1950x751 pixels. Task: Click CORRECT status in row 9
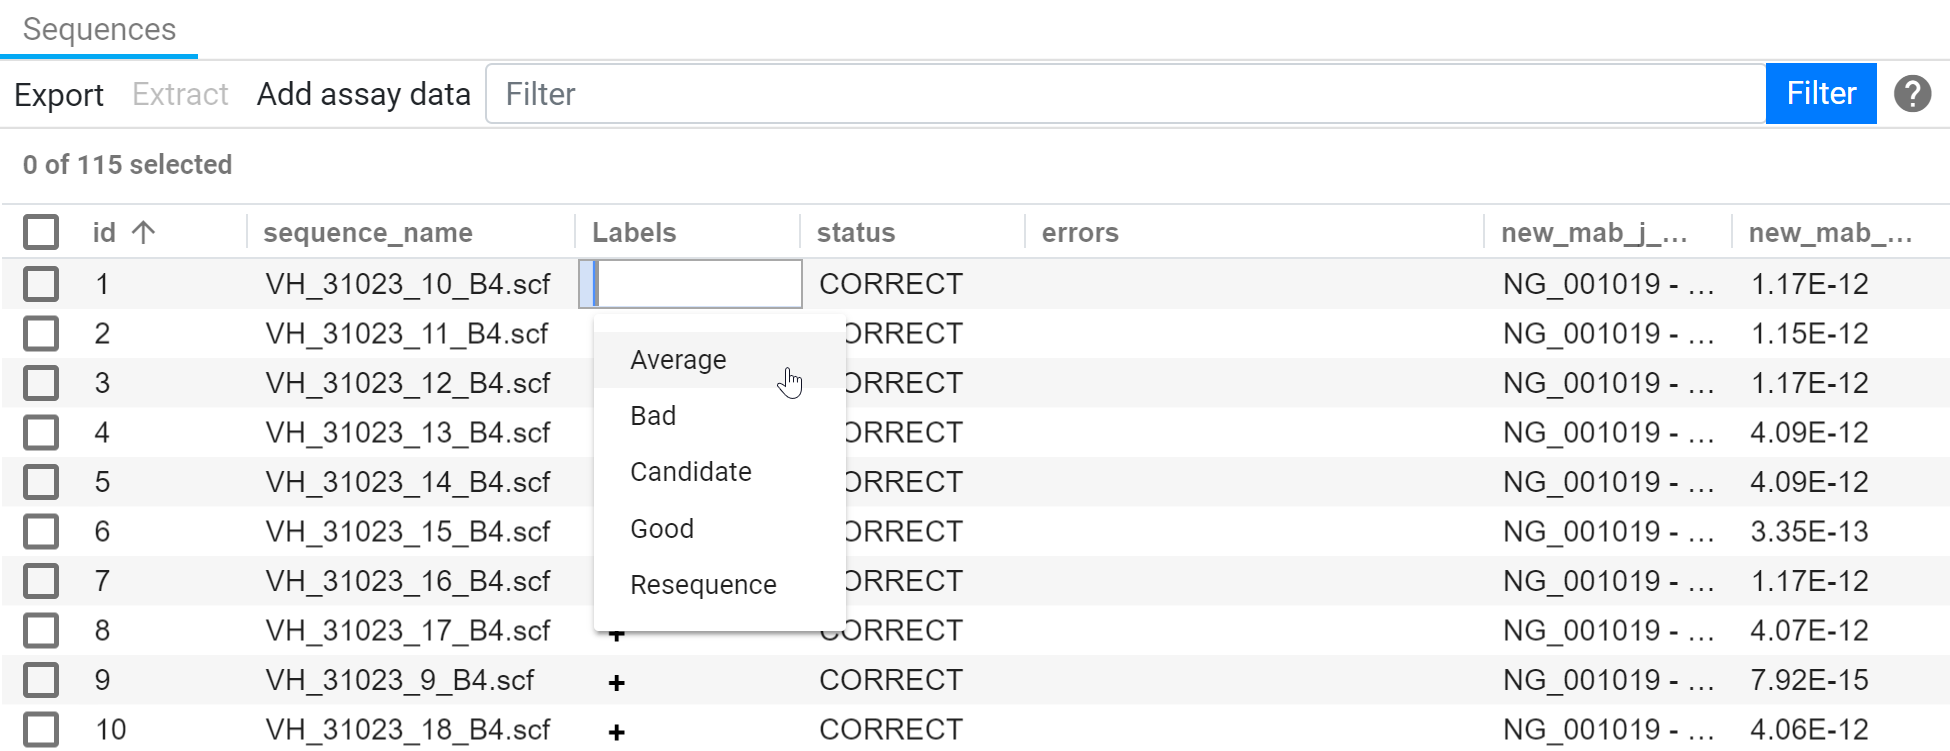pyautogui.click(x=891, y=680)
